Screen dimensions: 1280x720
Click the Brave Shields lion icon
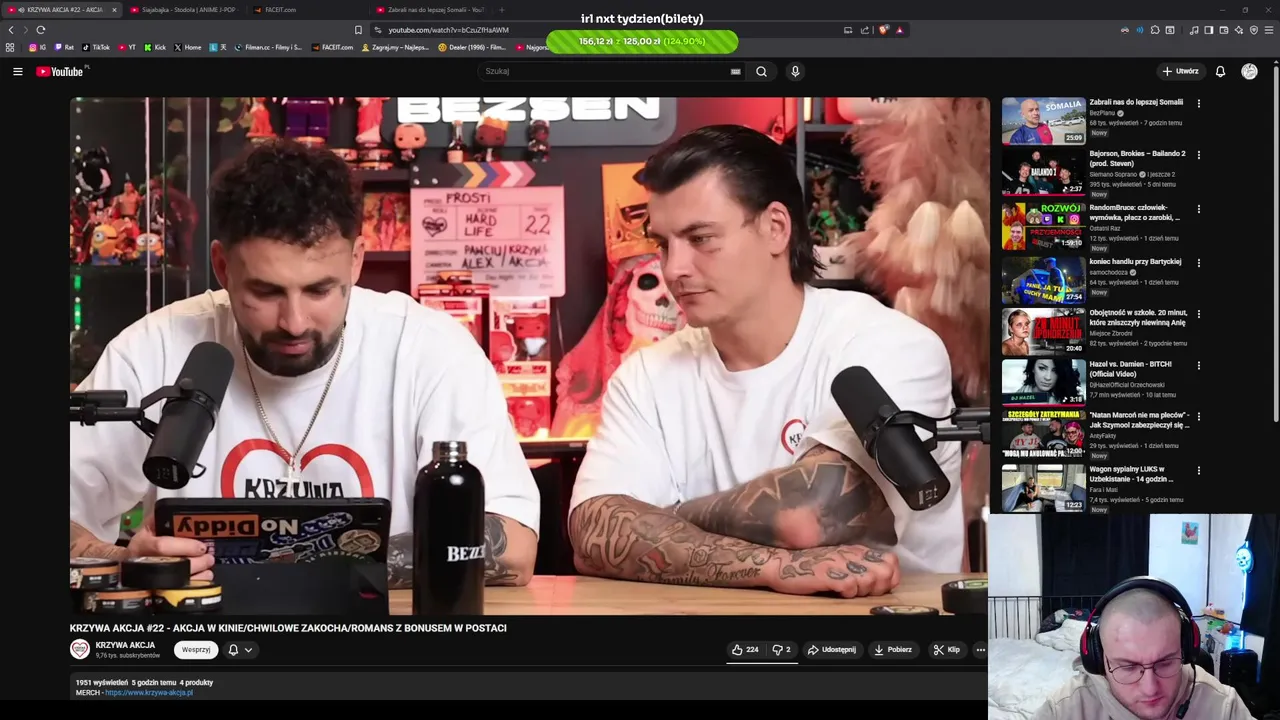point(883,30)
